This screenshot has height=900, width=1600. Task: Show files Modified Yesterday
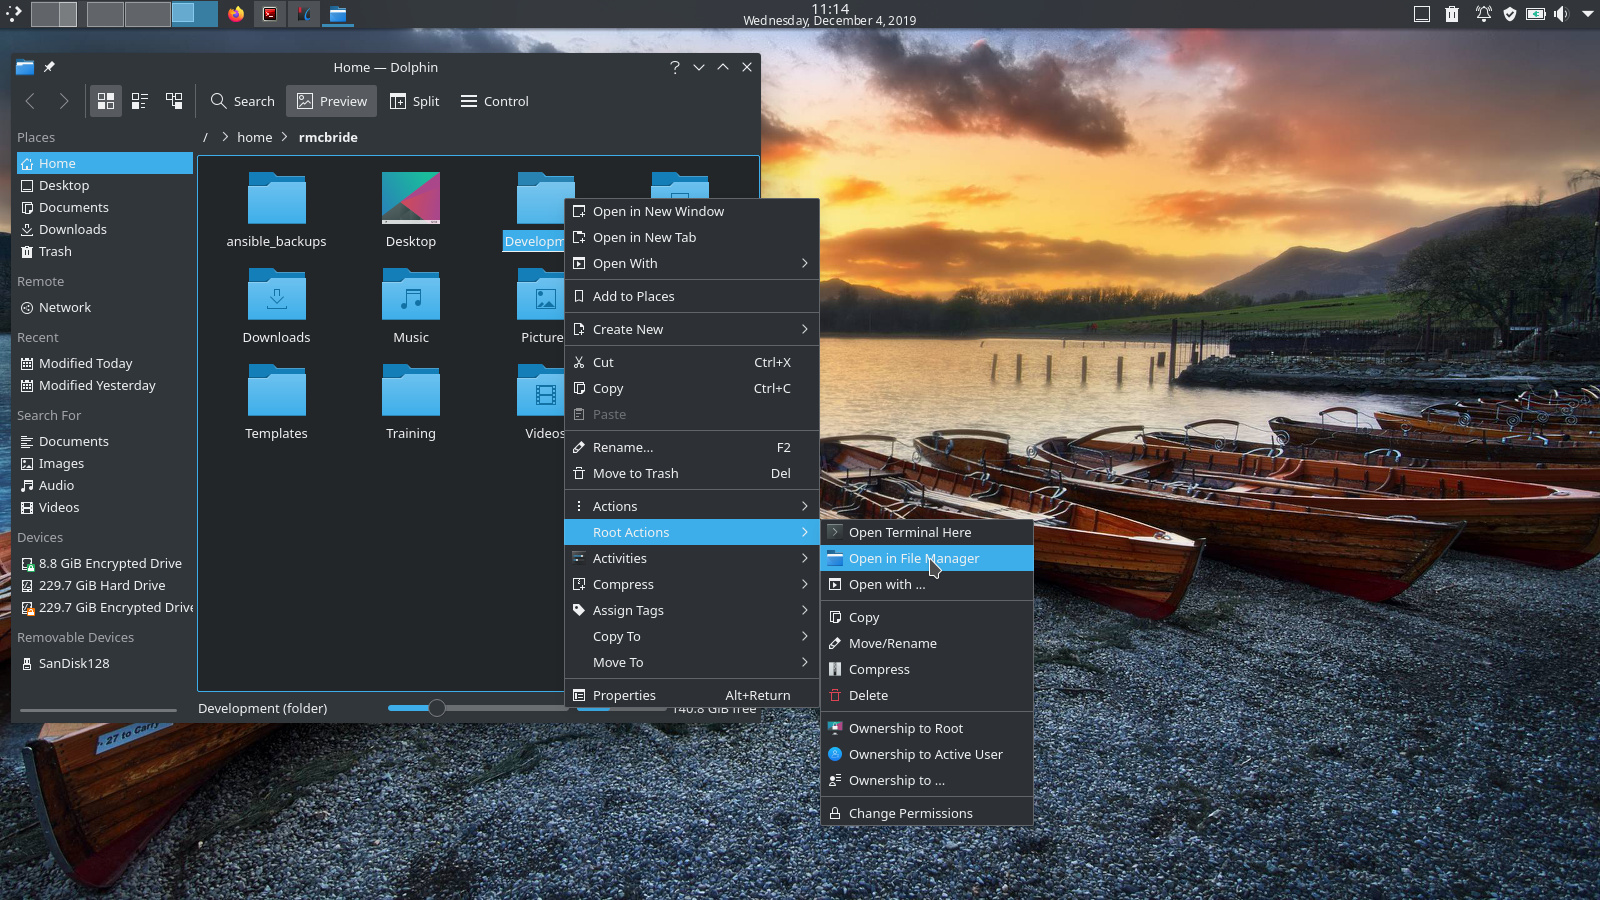point(105,385)
